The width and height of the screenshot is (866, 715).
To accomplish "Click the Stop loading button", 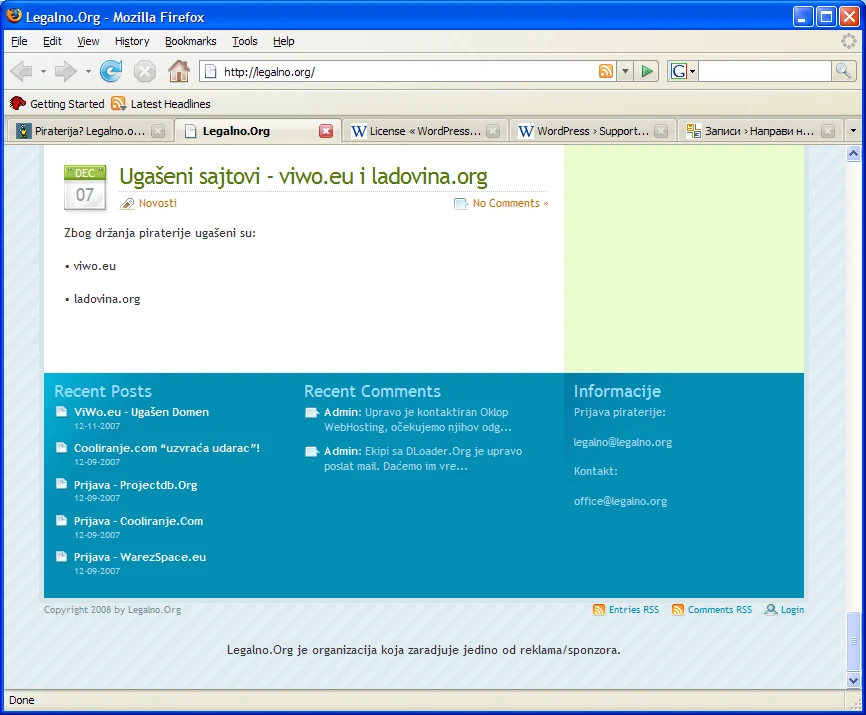I will 145,71.
